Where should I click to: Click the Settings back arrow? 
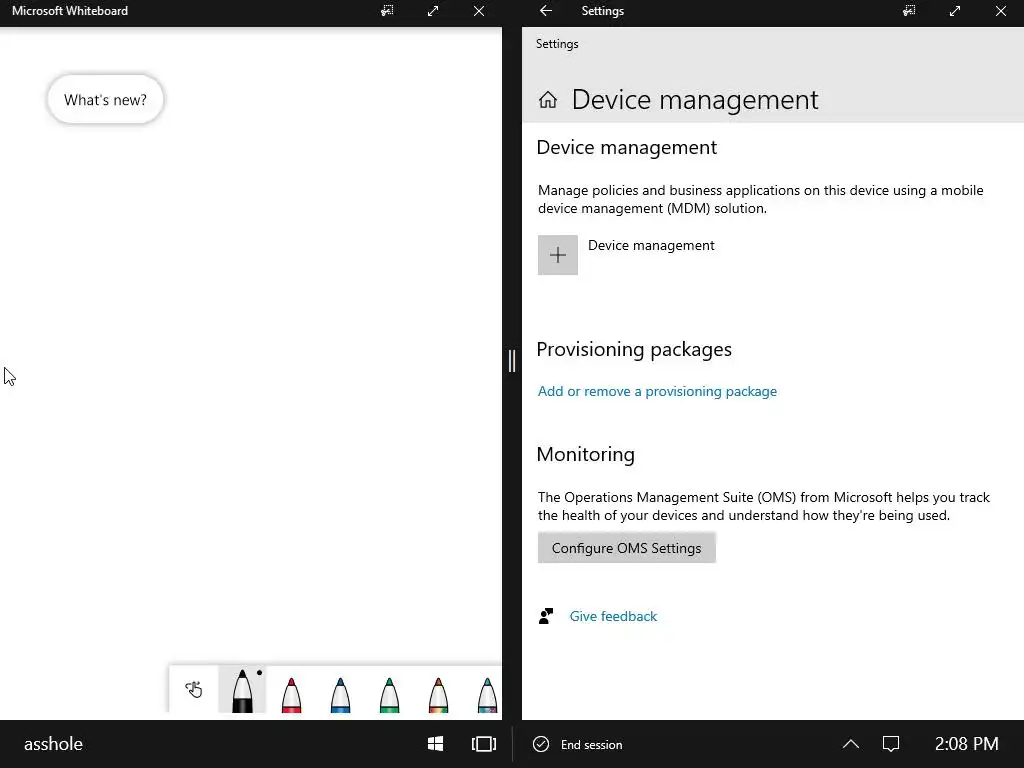(x=546, y=11)
